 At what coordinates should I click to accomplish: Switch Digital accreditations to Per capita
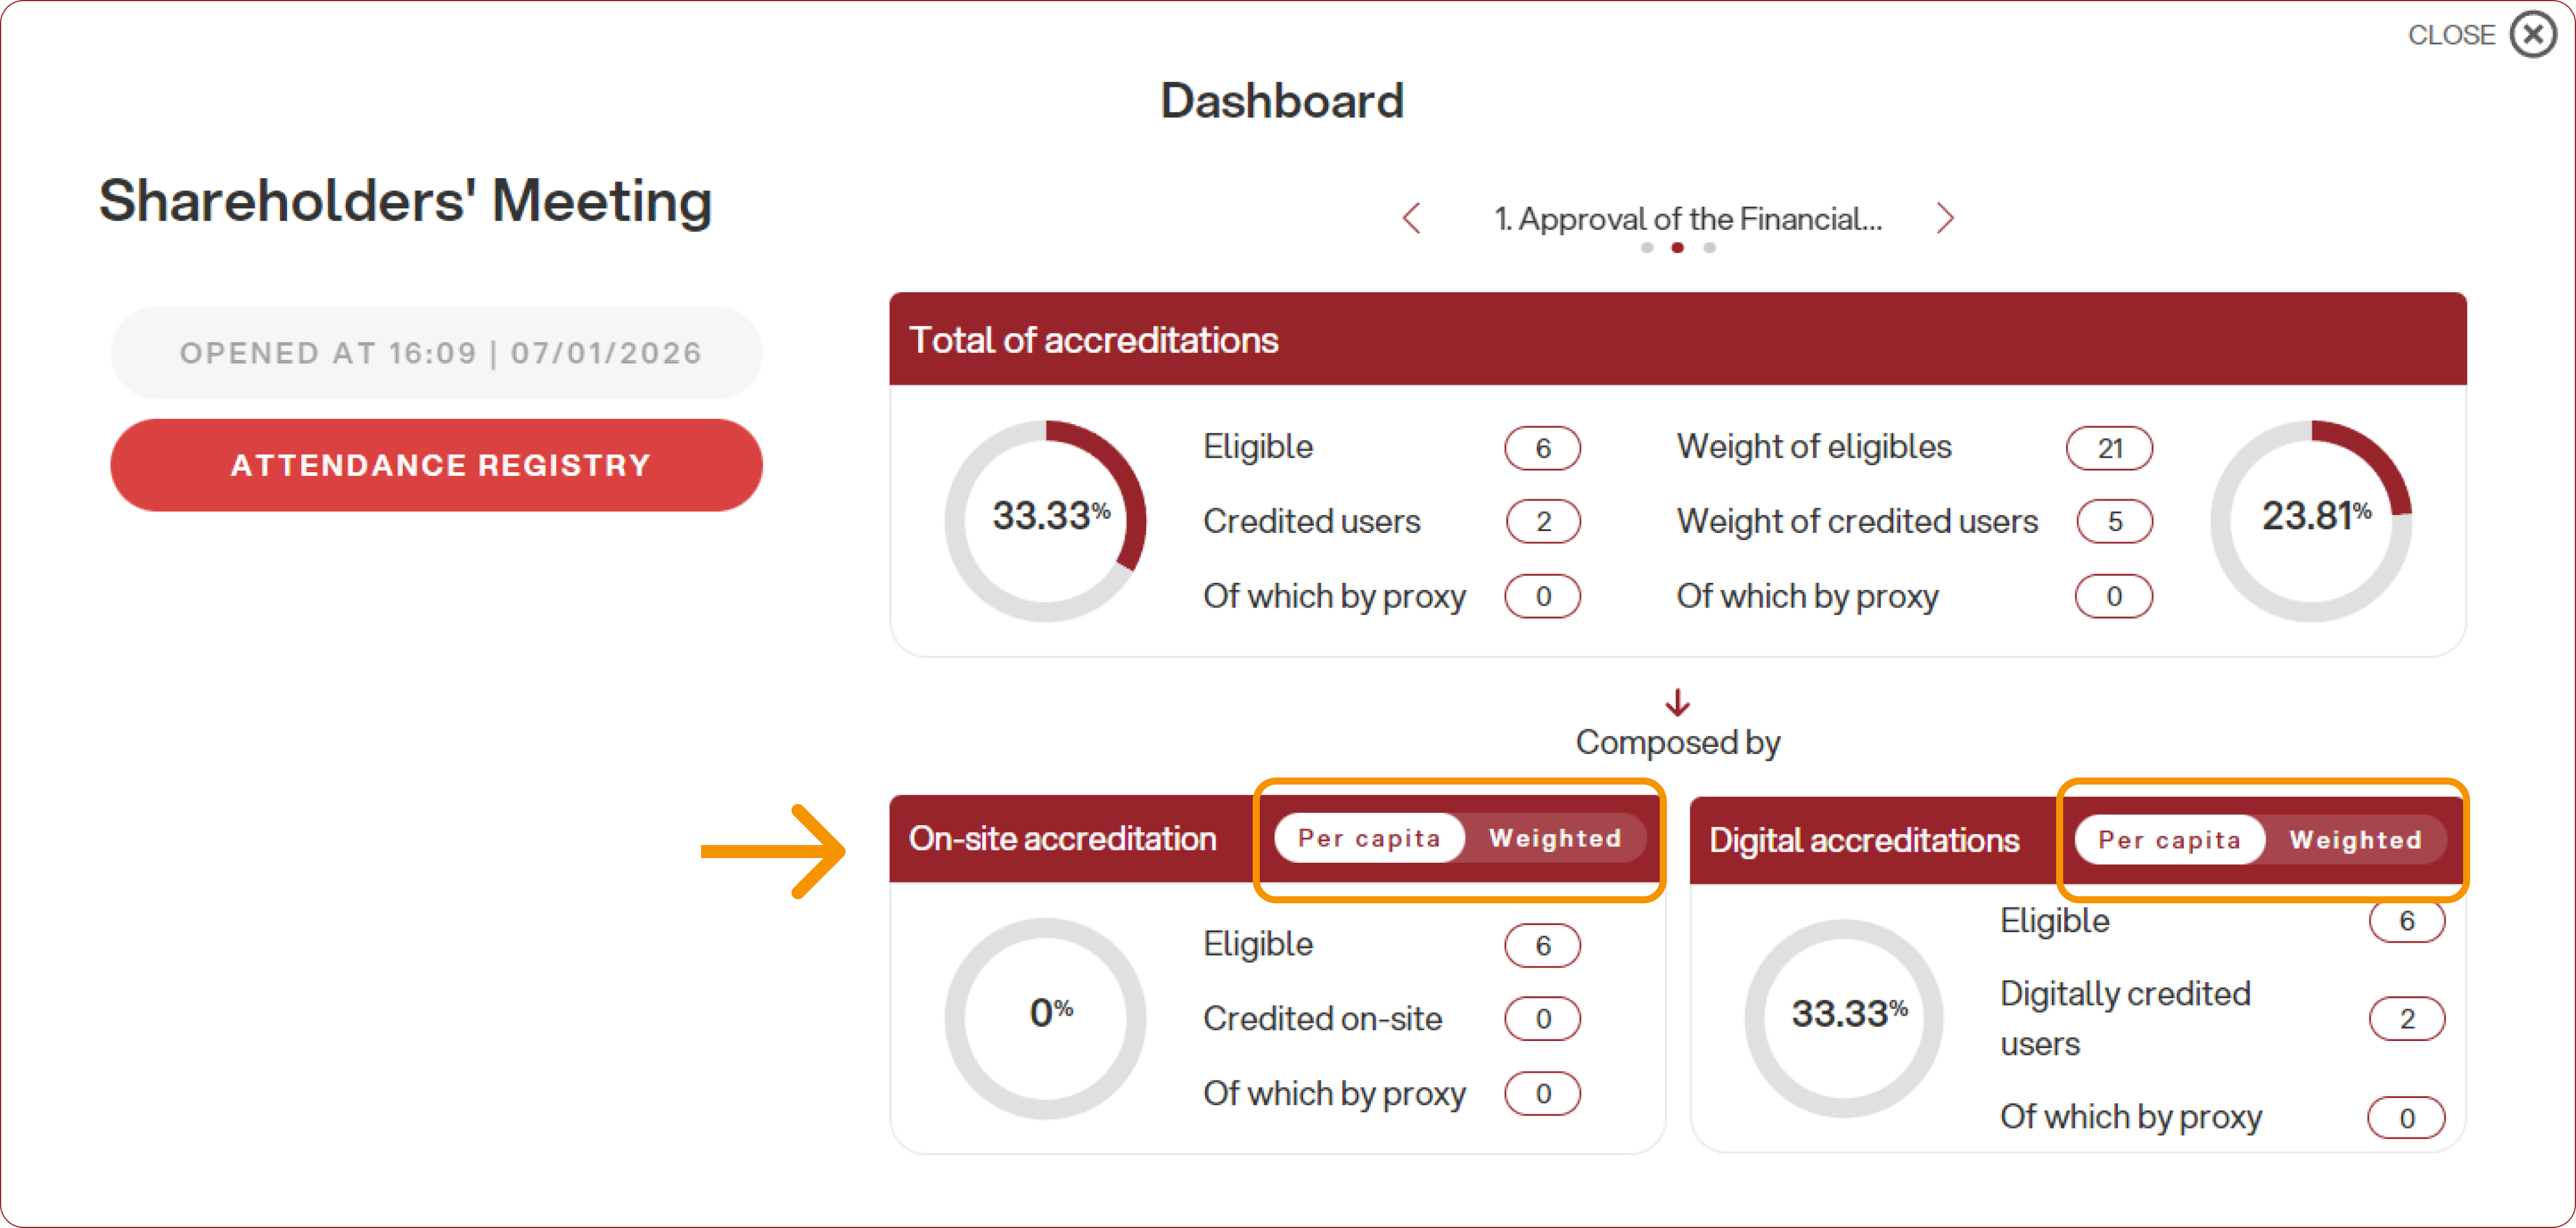[2169, 840]
